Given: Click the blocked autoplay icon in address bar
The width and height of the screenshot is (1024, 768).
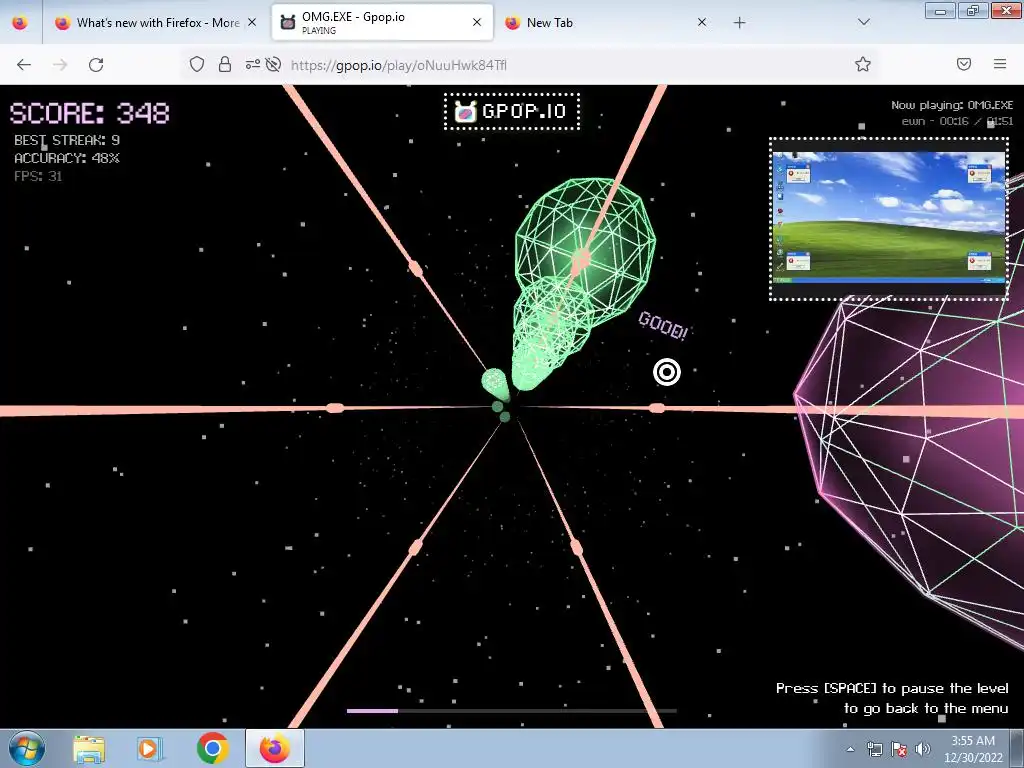Looking at the screenshot, I should click(274, 64).
